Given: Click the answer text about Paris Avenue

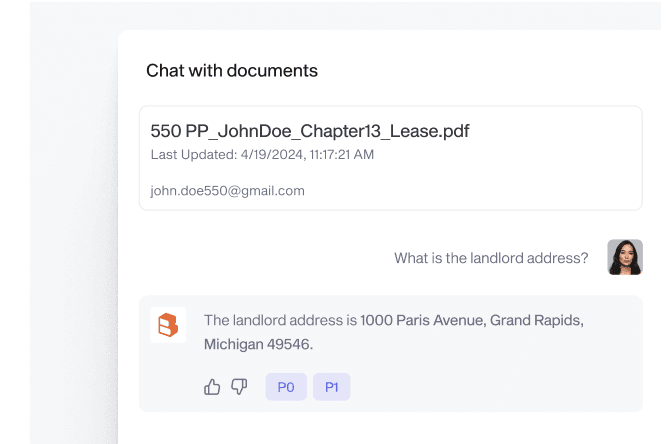Looking at the screenshot, I should pos(394,332).
